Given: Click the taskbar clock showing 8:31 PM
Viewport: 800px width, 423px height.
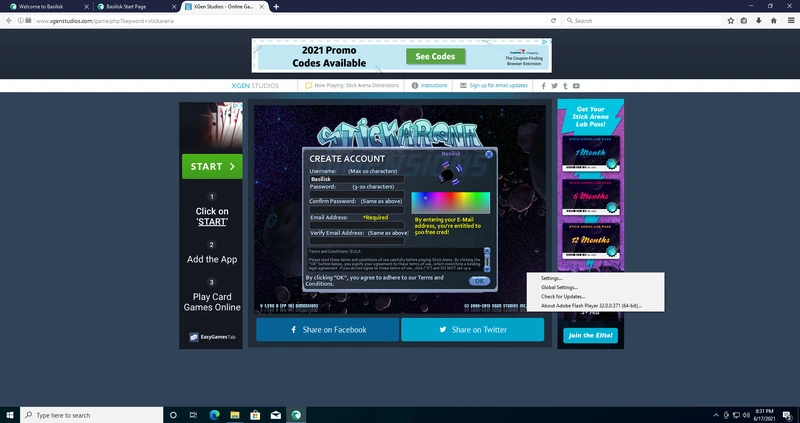Looking at the screenshot, I should tap(764, 415).
